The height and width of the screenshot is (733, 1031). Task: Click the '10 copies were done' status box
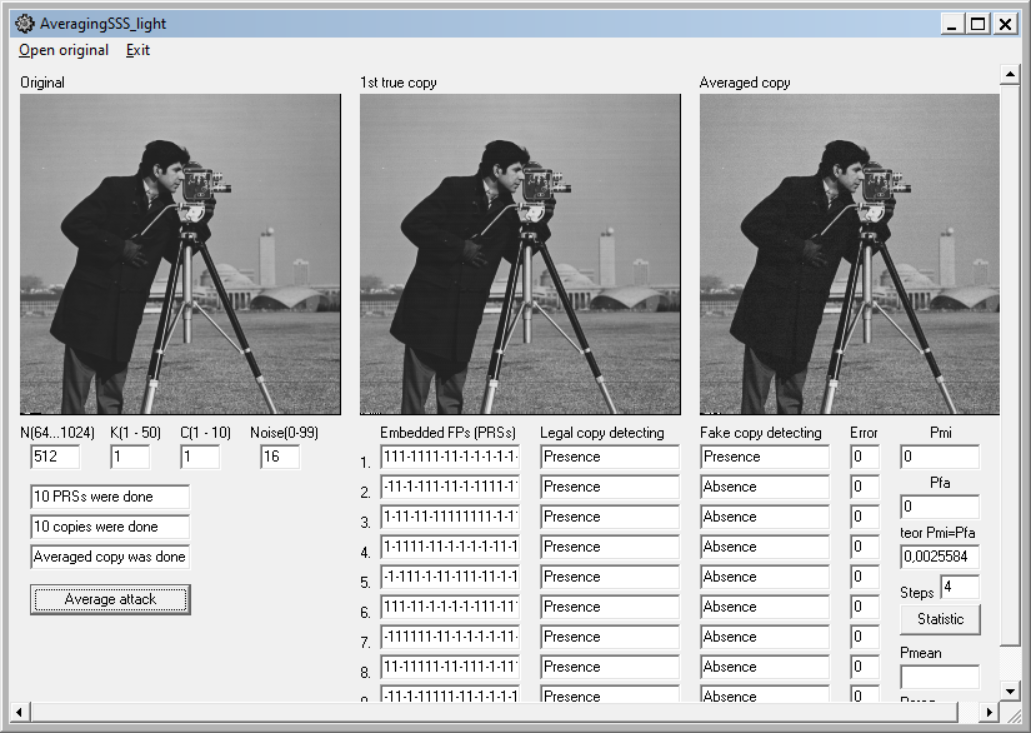tap(110, 527)
